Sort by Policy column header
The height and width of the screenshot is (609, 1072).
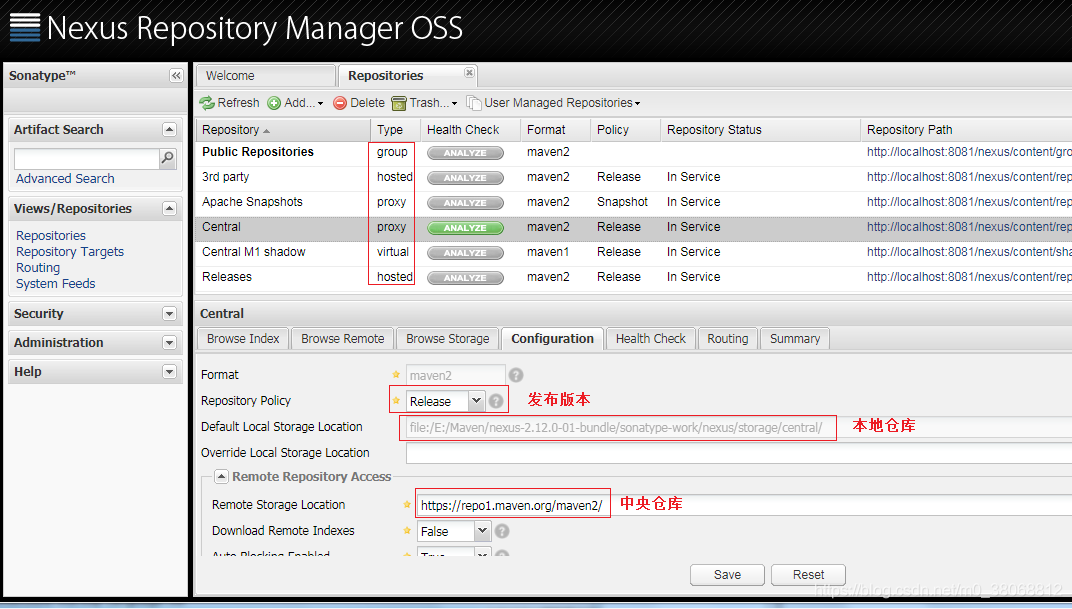[626, 130]
